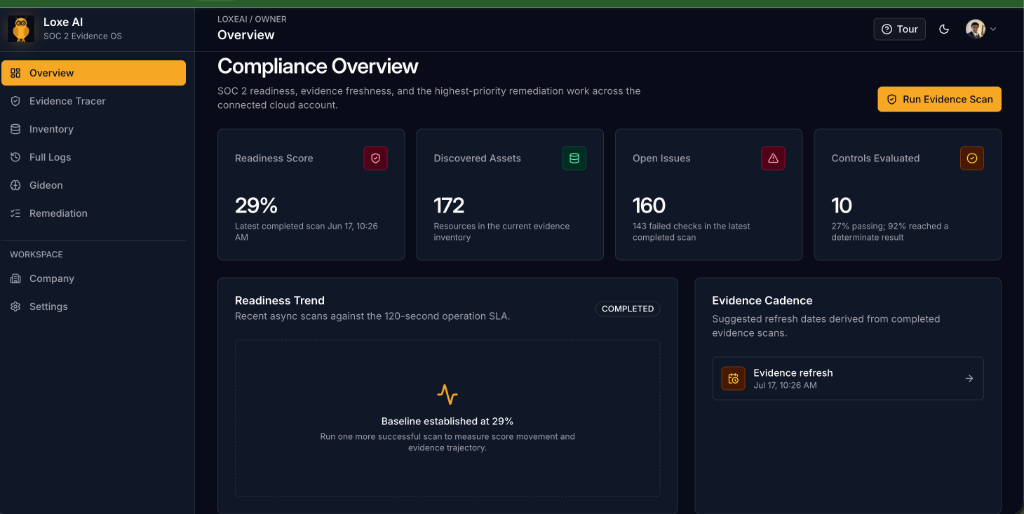Click the Controls Evaluated checkmark icon
1024x514 pixels.
click(972, 158)
